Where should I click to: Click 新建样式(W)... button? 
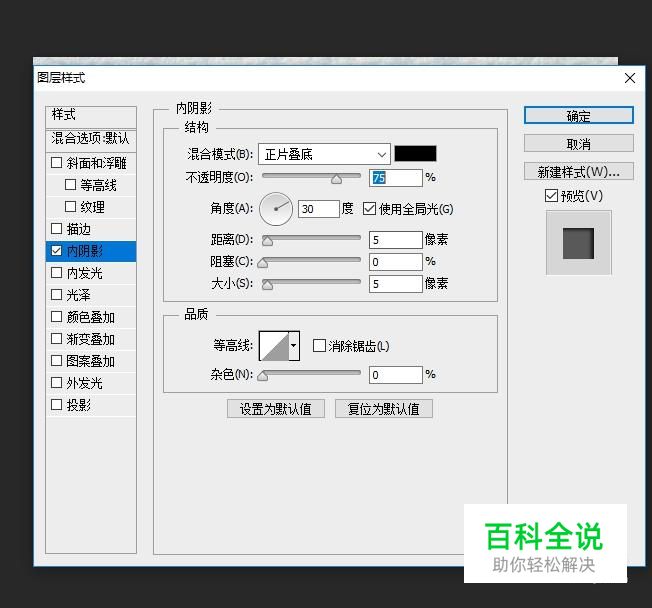(578, 171)
